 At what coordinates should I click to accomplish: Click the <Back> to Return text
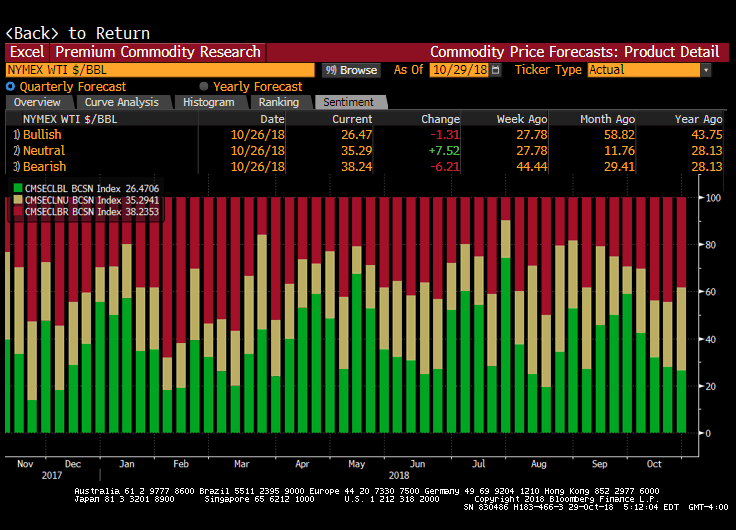point(77,33)
